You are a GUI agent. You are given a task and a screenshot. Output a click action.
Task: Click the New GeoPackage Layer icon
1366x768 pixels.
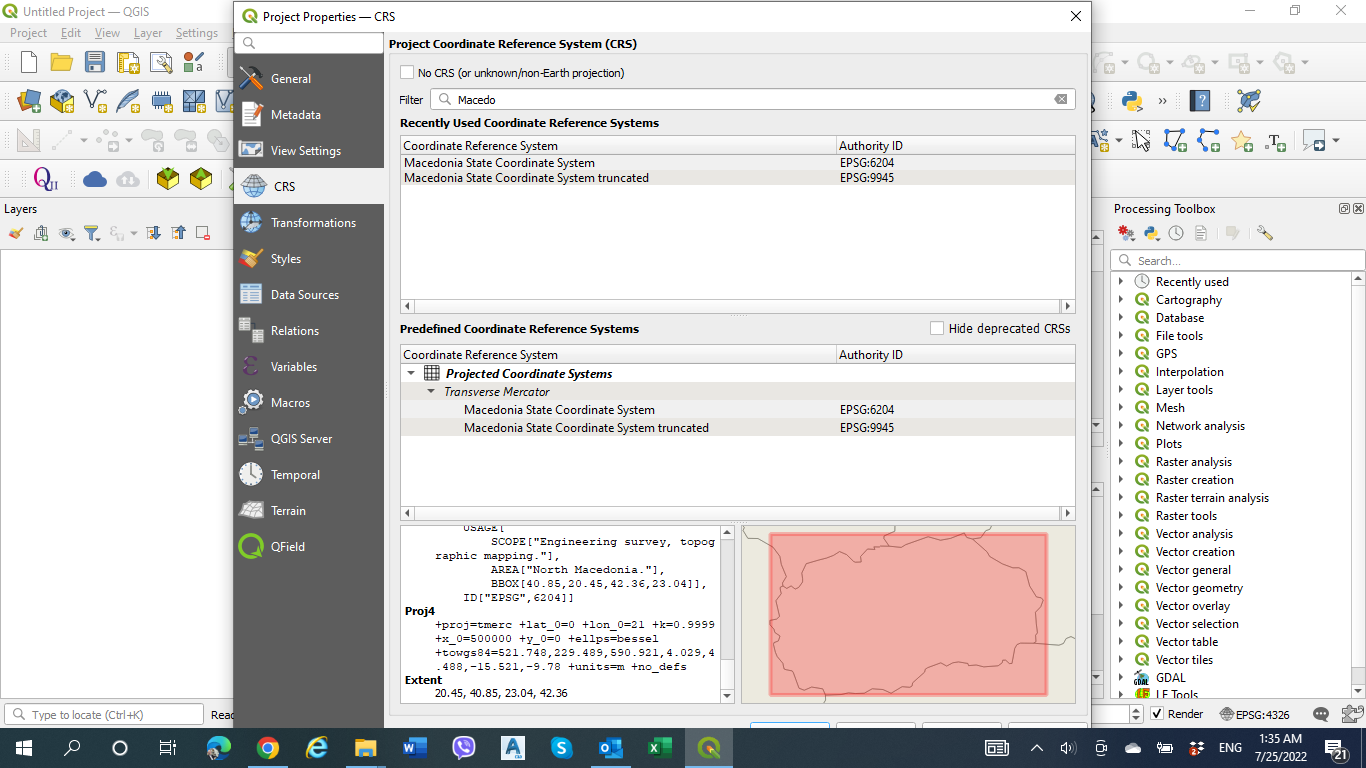[62, 101]
